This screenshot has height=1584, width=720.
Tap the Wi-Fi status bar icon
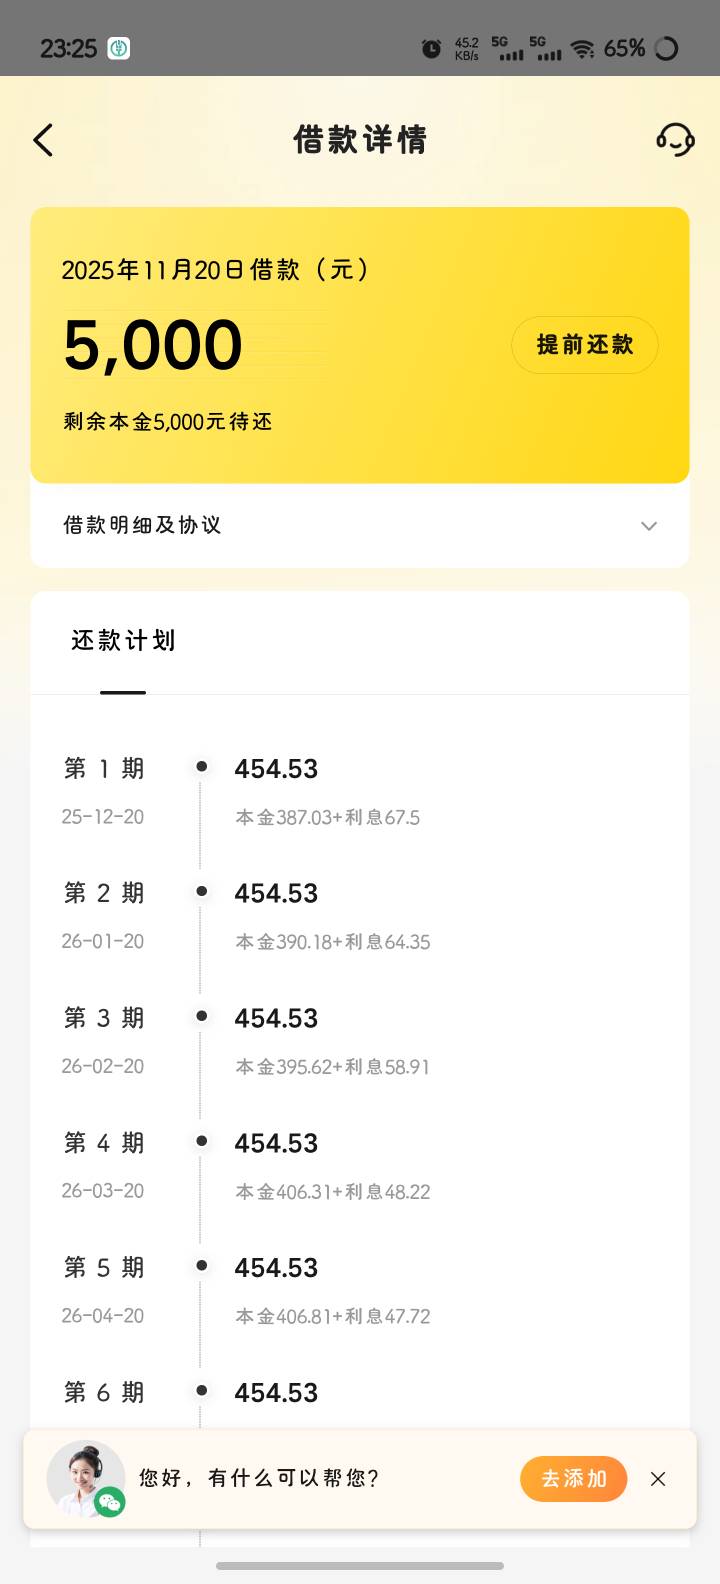pyautogui.click(x=582, y=48)
